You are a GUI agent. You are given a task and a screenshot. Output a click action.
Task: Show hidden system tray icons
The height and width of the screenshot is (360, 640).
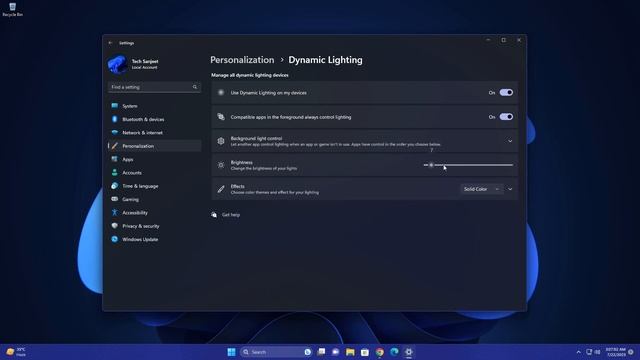[578, 352]
